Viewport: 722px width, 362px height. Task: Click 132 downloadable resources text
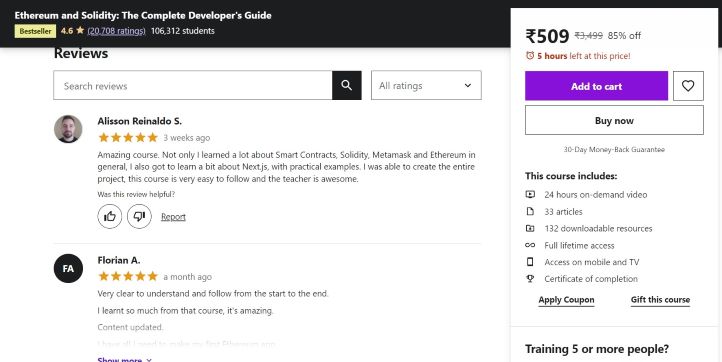598,228
